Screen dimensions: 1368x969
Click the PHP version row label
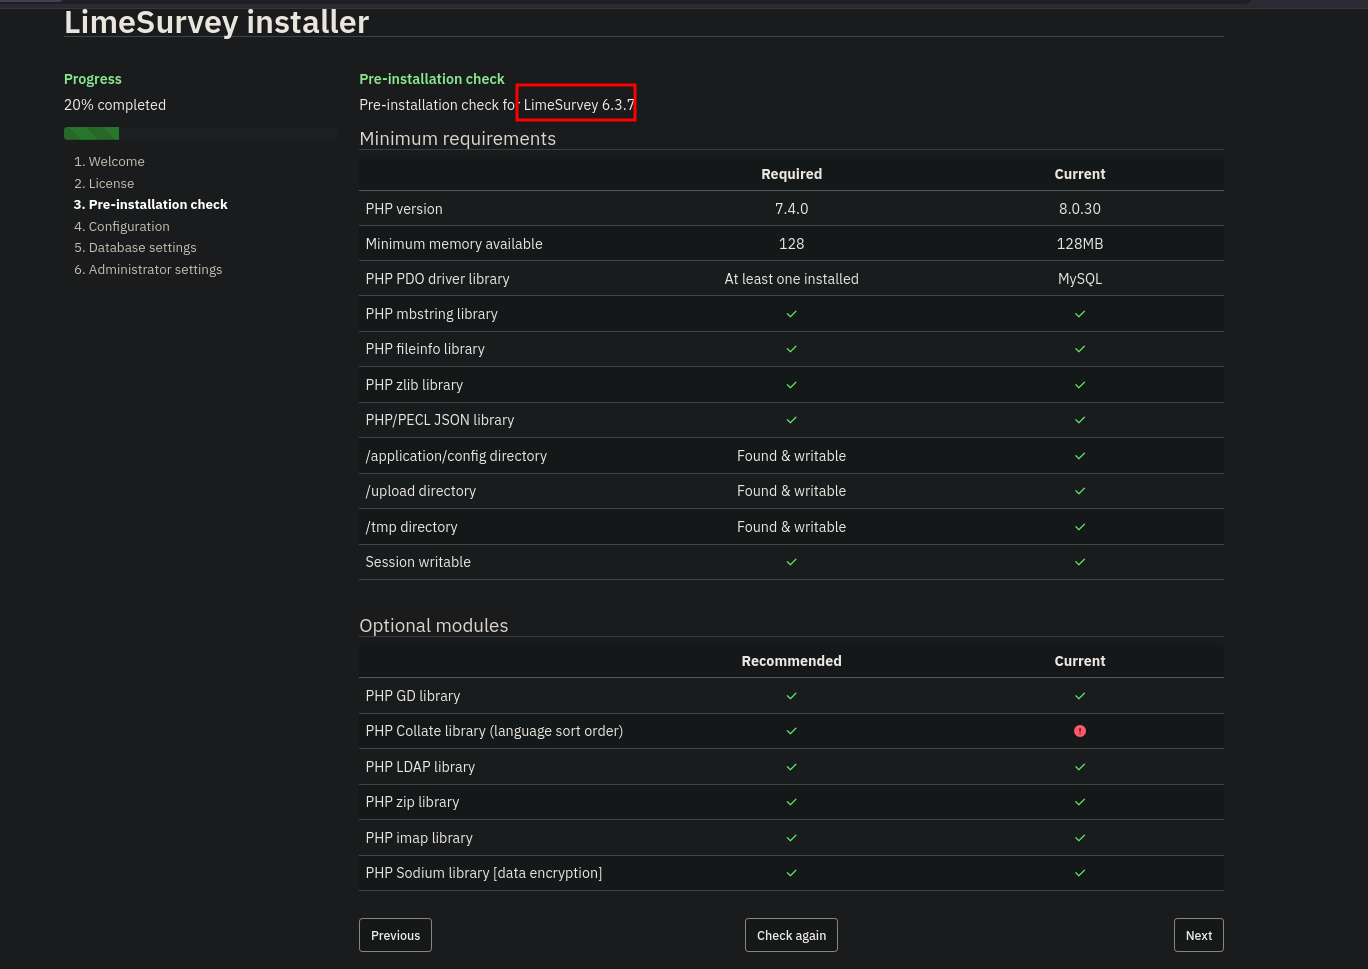pyautogui.click(x=404, y=209)
